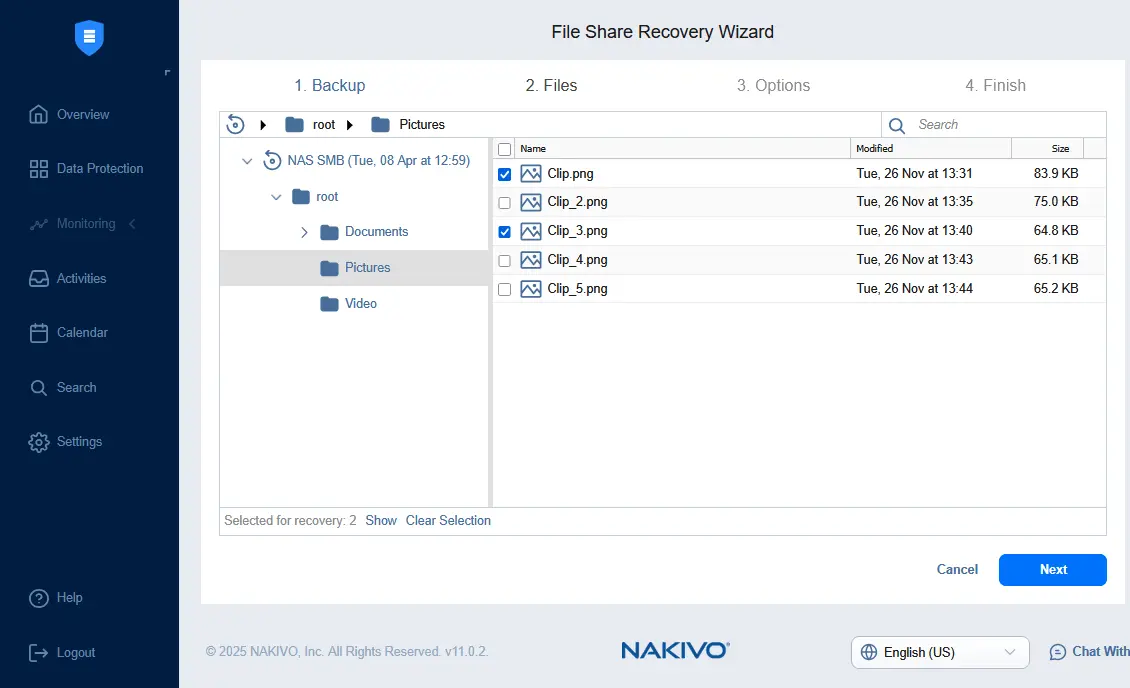Image resolution: width=1130 pixels, height=688 pixels.
Task: Check the Clip_5.png checkbox
Action: click(x=504, y=290)
